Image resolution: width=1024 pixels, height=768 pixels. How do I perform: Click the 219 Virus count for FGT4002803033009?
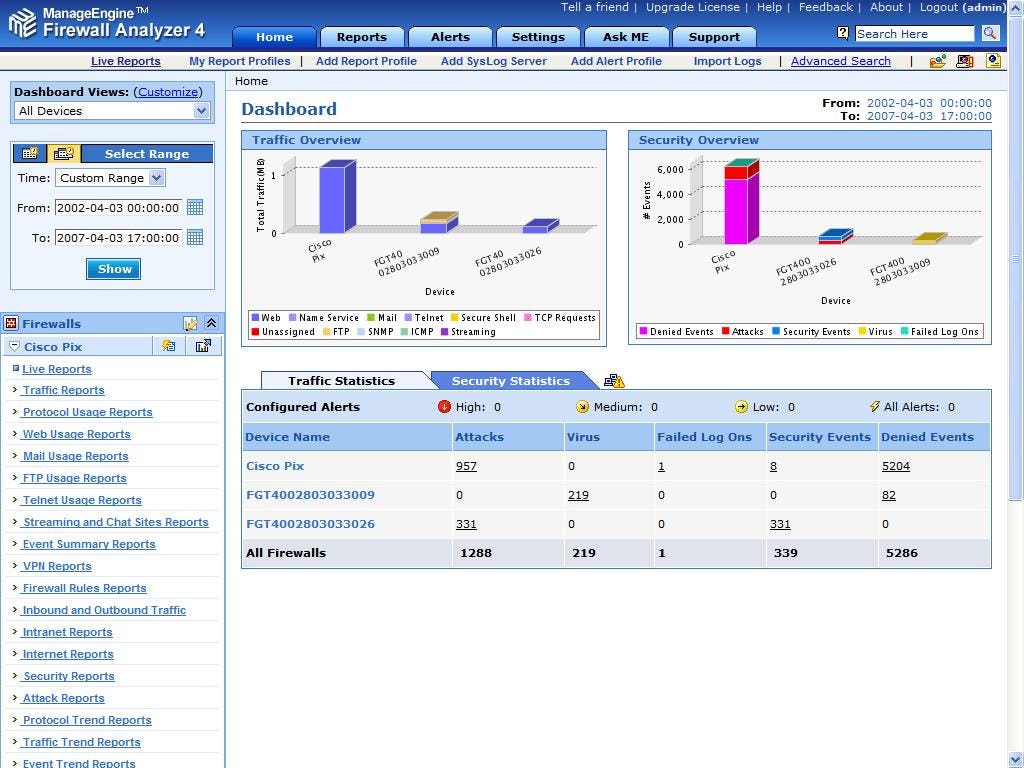click(578, 495)
